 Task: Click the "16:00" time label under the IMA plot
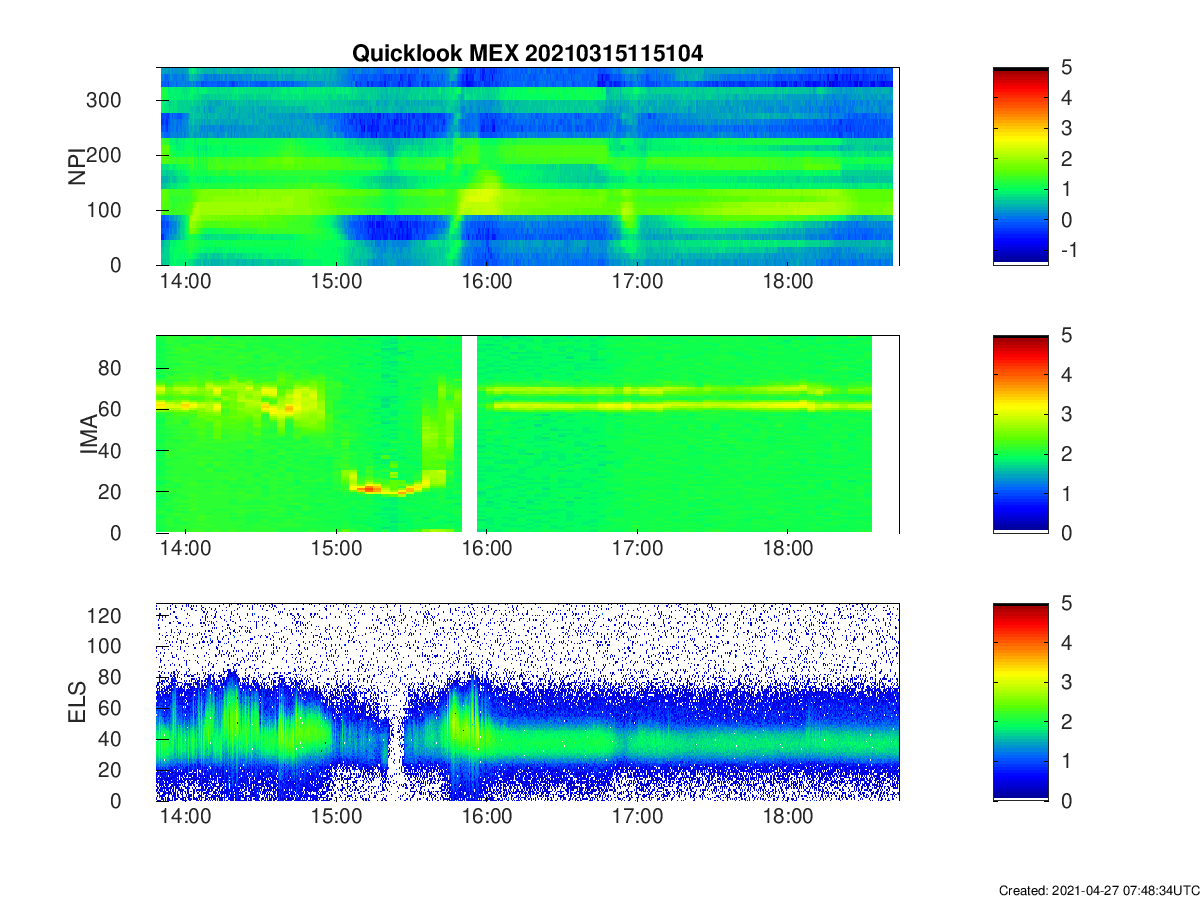(x=487, y=549)
